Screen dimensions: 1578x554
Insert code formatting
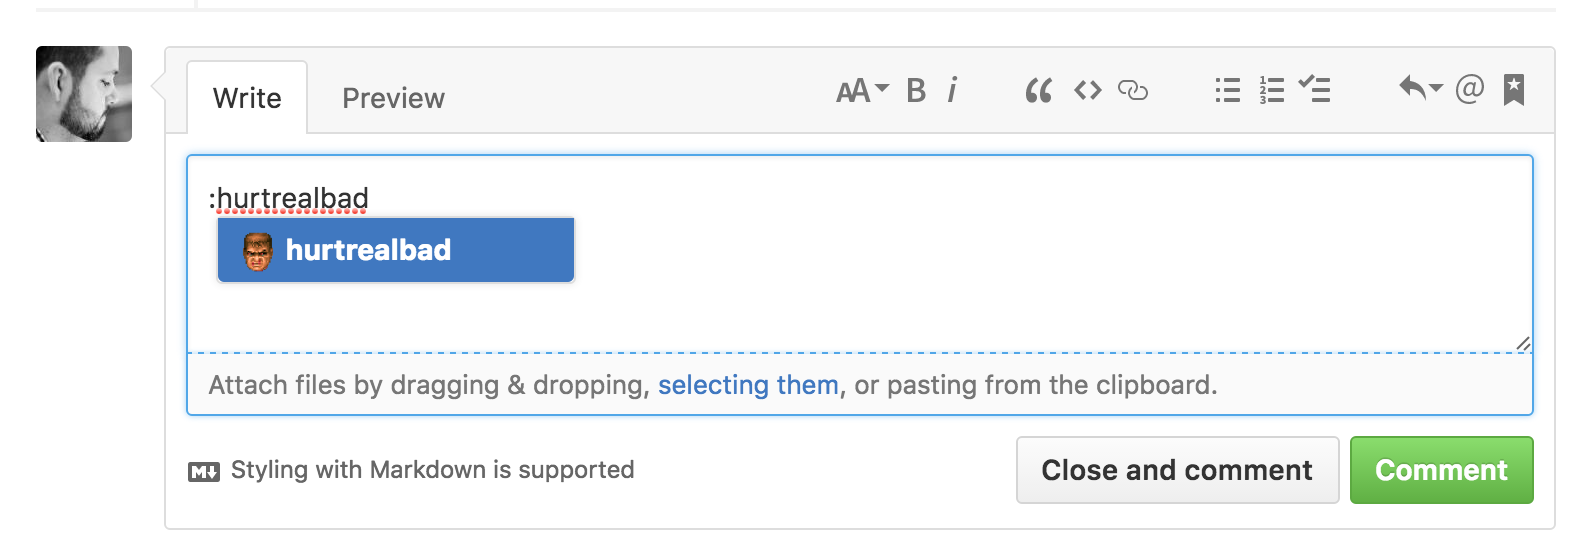(x=1088, y=91)
